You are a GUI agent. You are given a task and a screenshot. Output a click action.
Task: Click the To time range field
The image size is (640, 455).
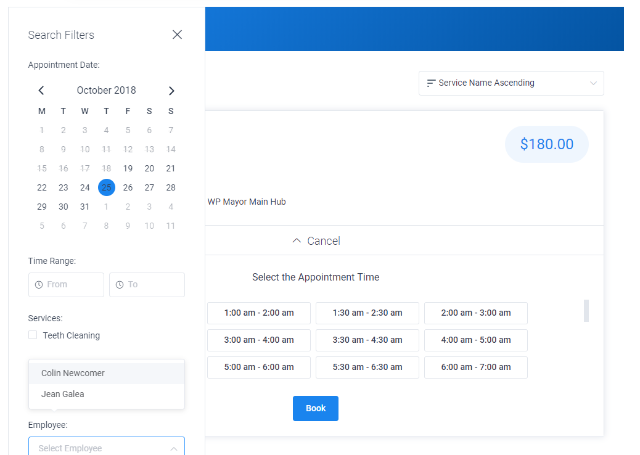click(147, 284)
